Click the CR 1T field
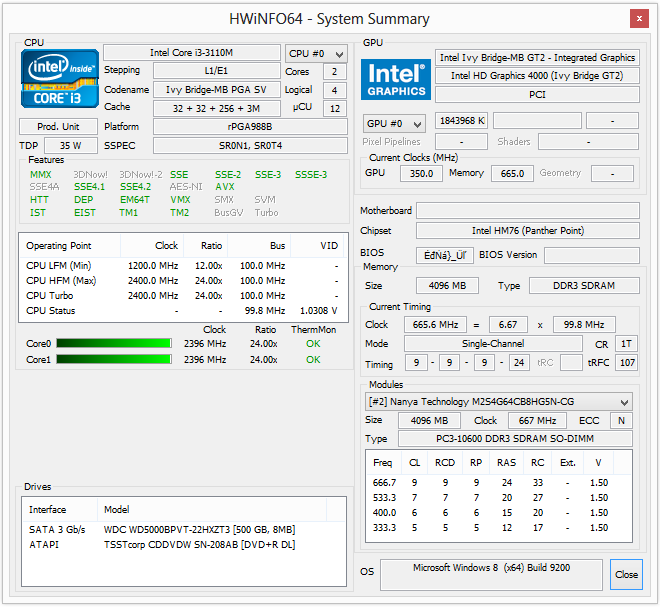 point(627,344)
